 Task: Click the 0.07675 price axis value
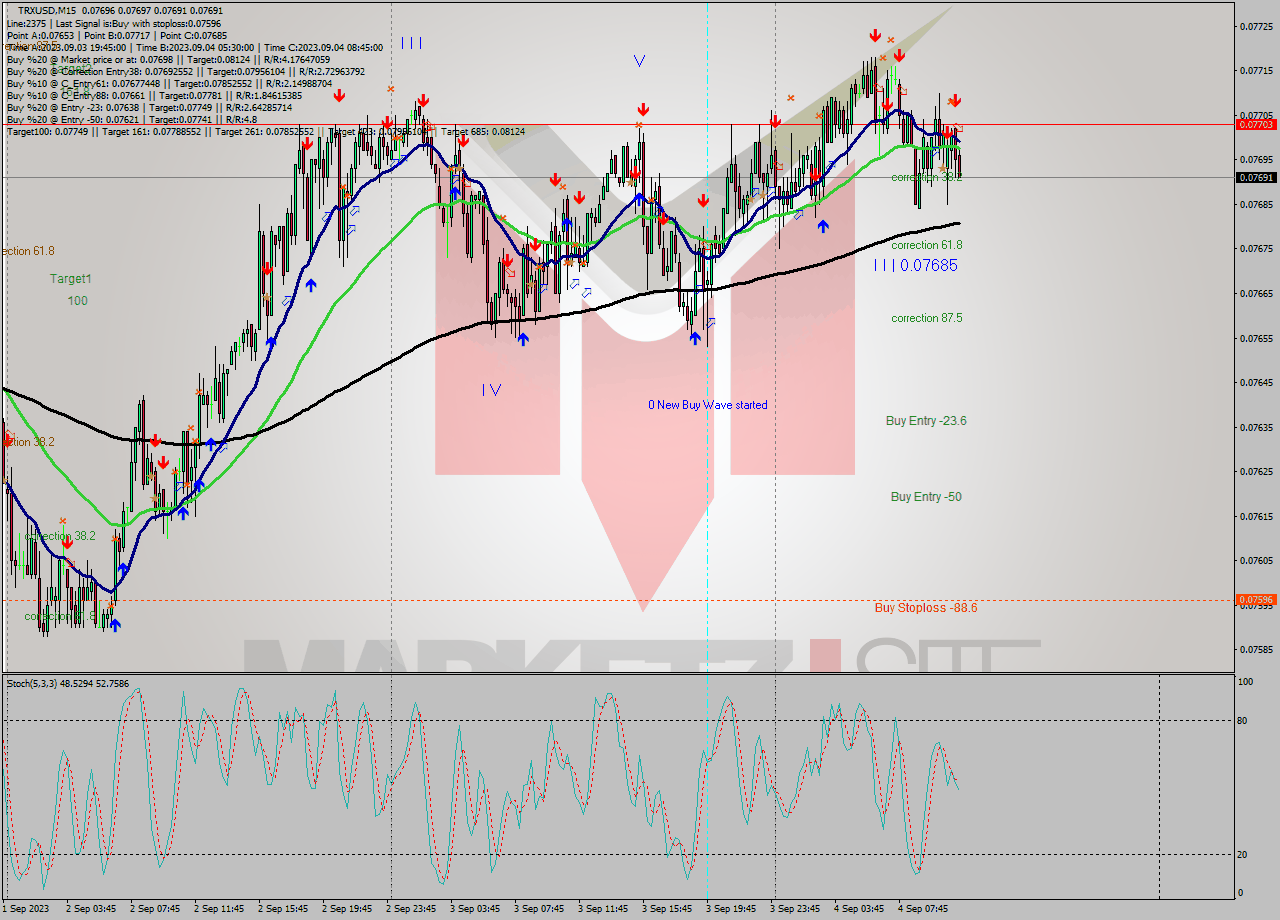click(x=1256, y=249)
